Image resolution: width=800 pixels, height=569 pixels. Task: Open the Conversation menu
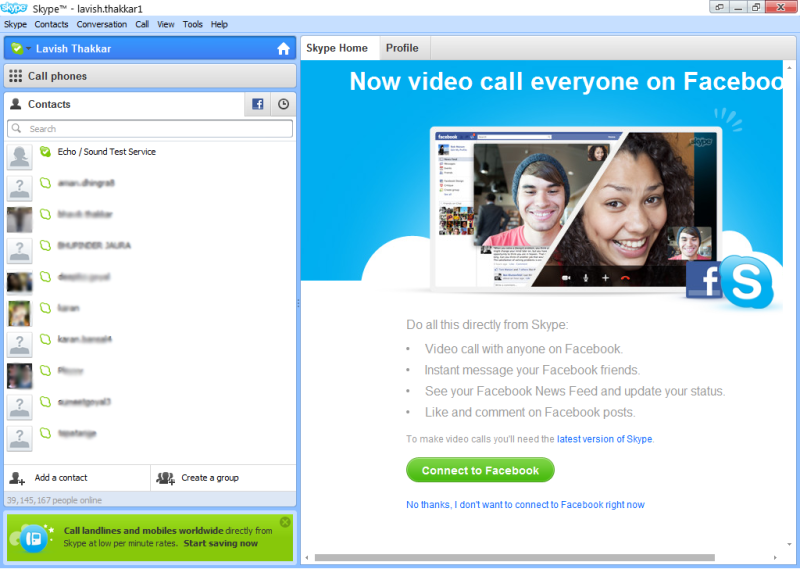(102, 24)
